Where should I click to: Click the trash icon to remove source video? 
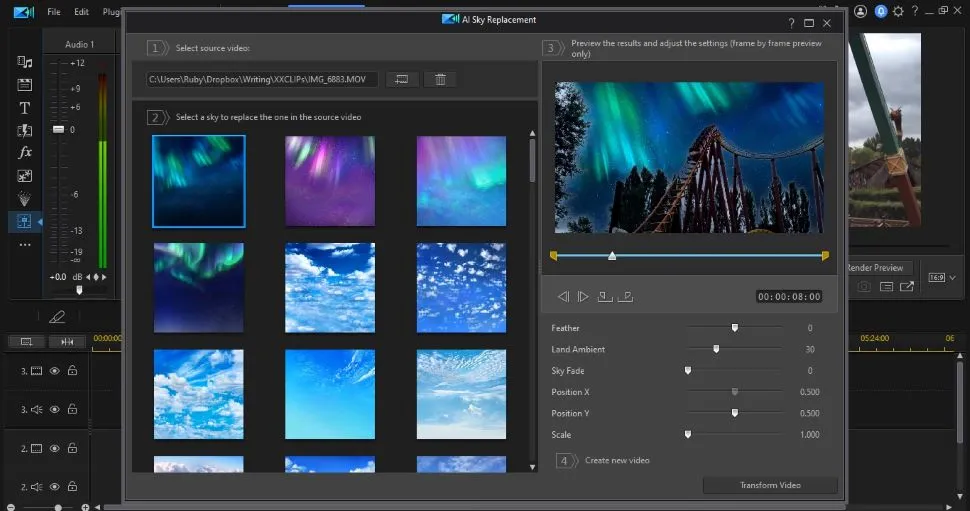pos(440,79)
